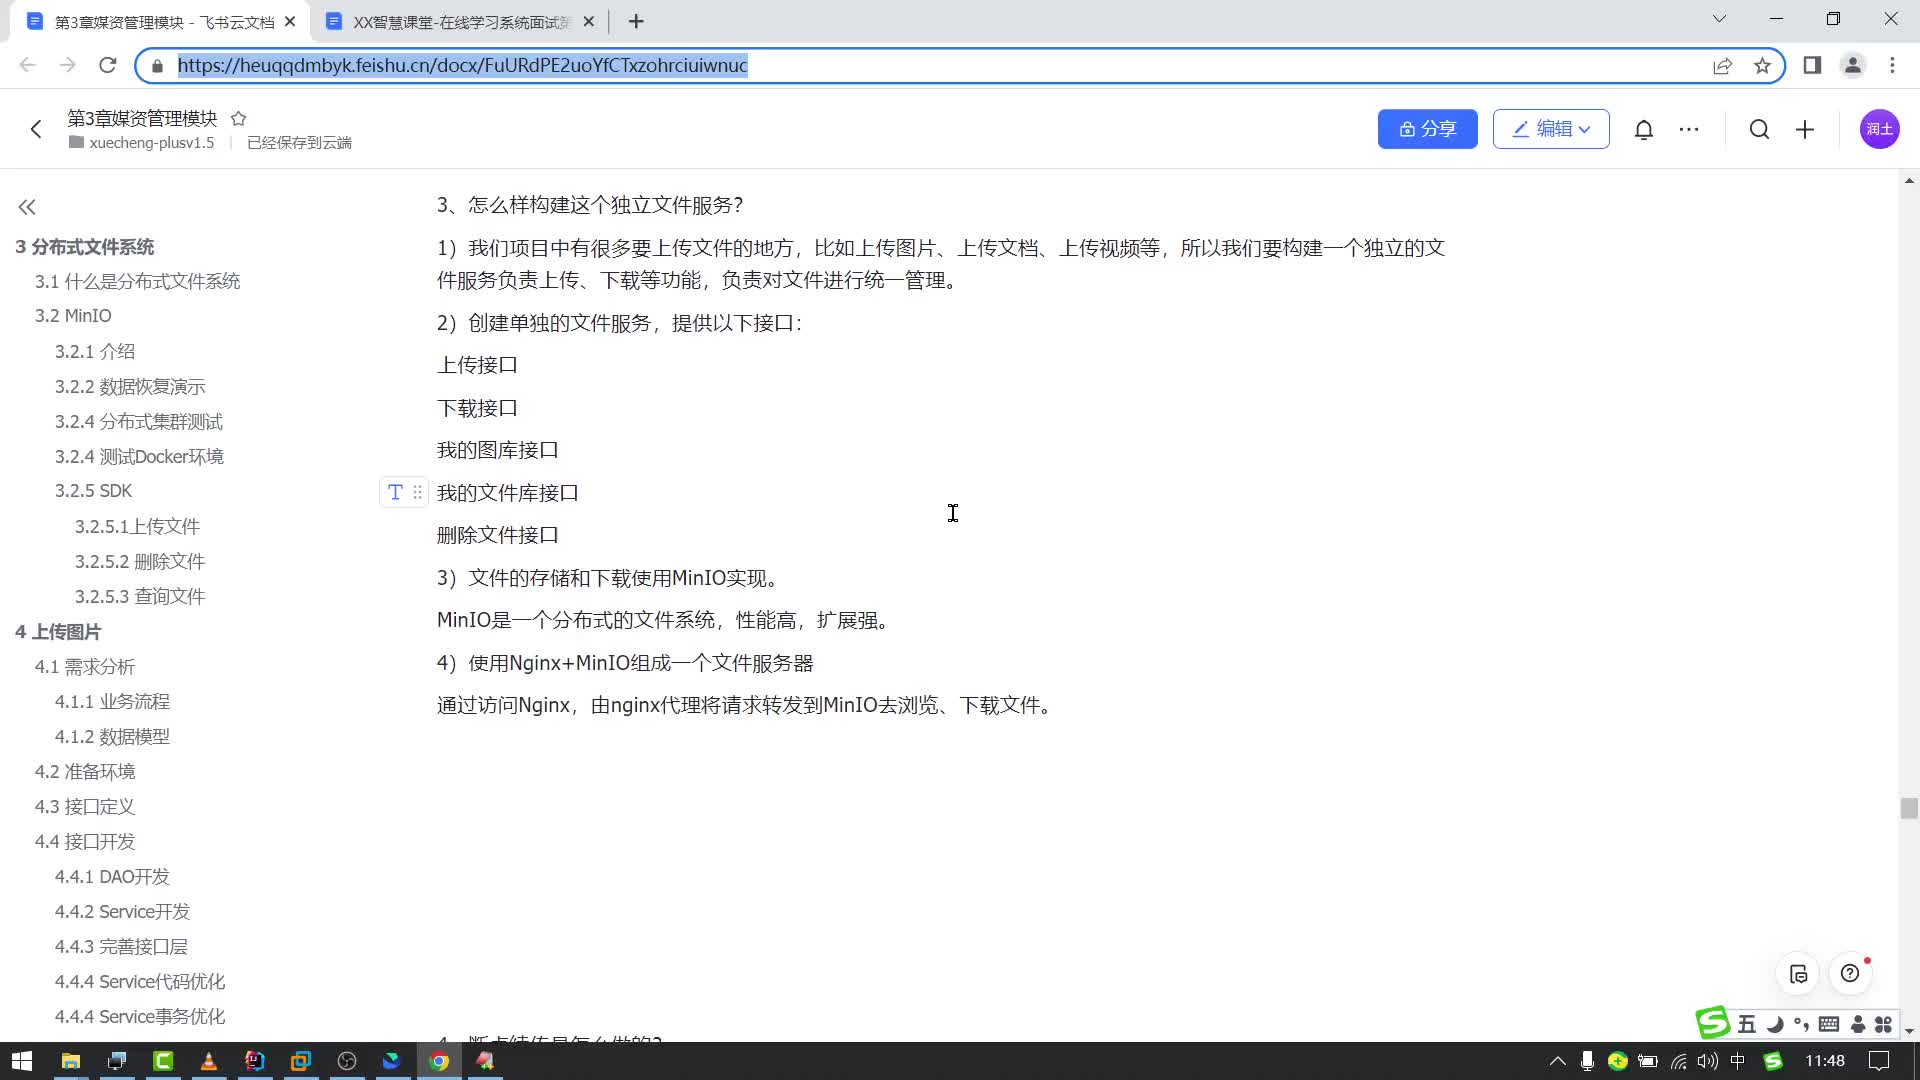Open Chrome profile icon

point(1852,65)
